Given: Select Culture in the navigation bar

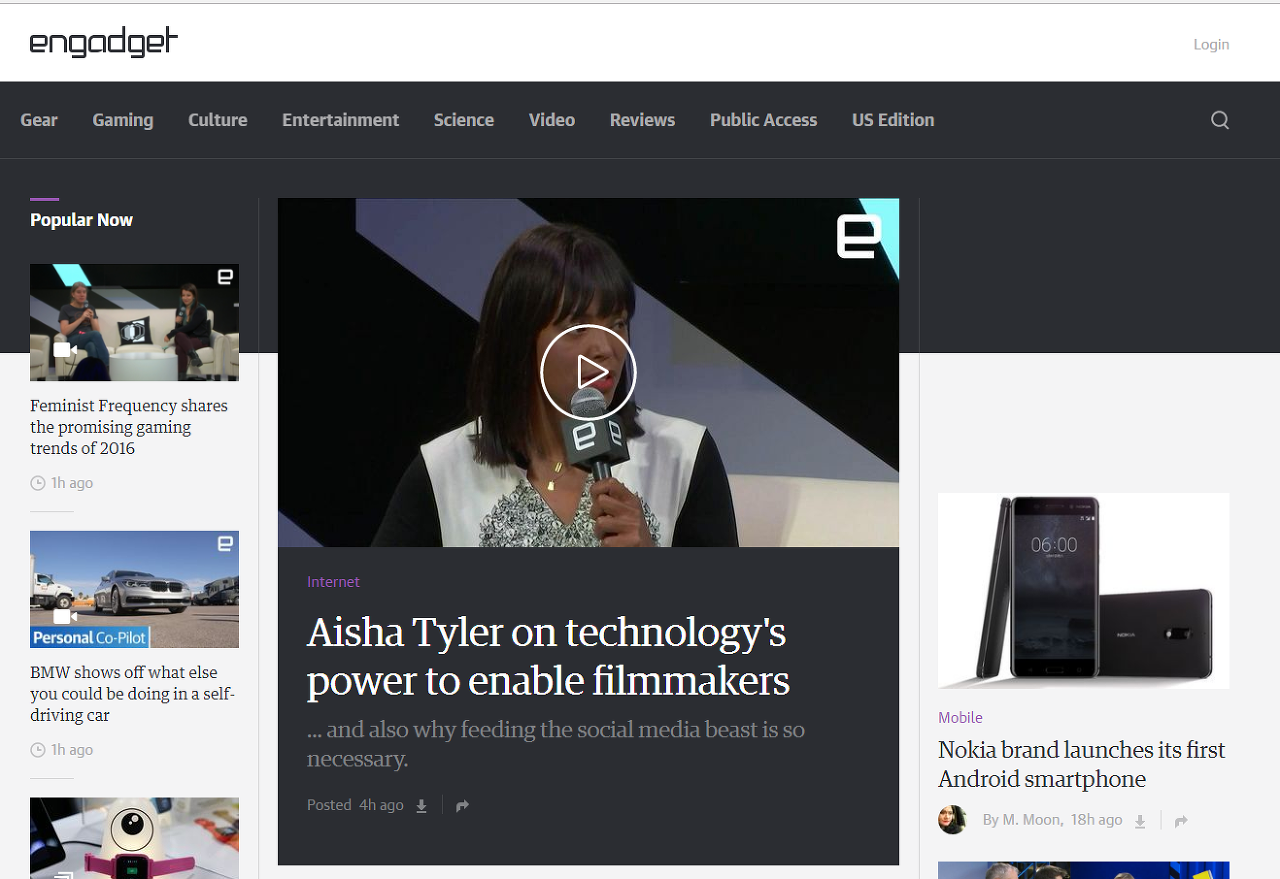Looking at the screenshot, I should pos(218,120).
